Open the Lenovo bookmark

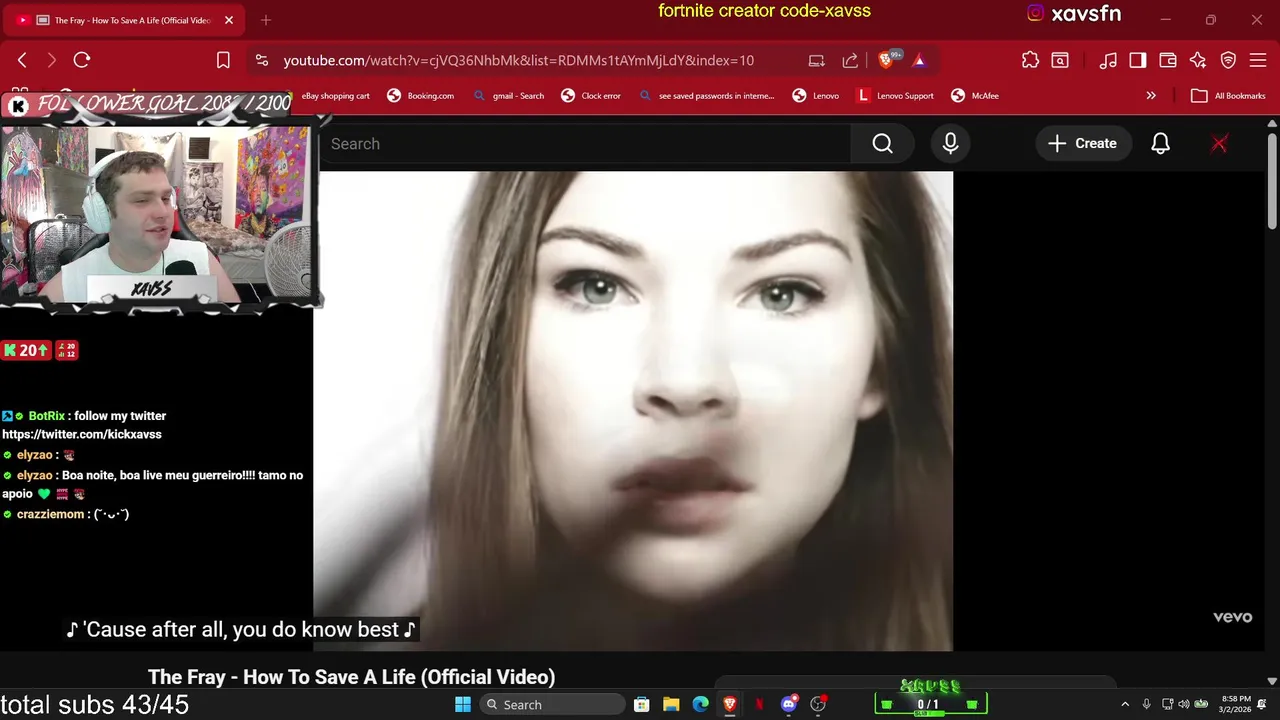coord(816,96)
